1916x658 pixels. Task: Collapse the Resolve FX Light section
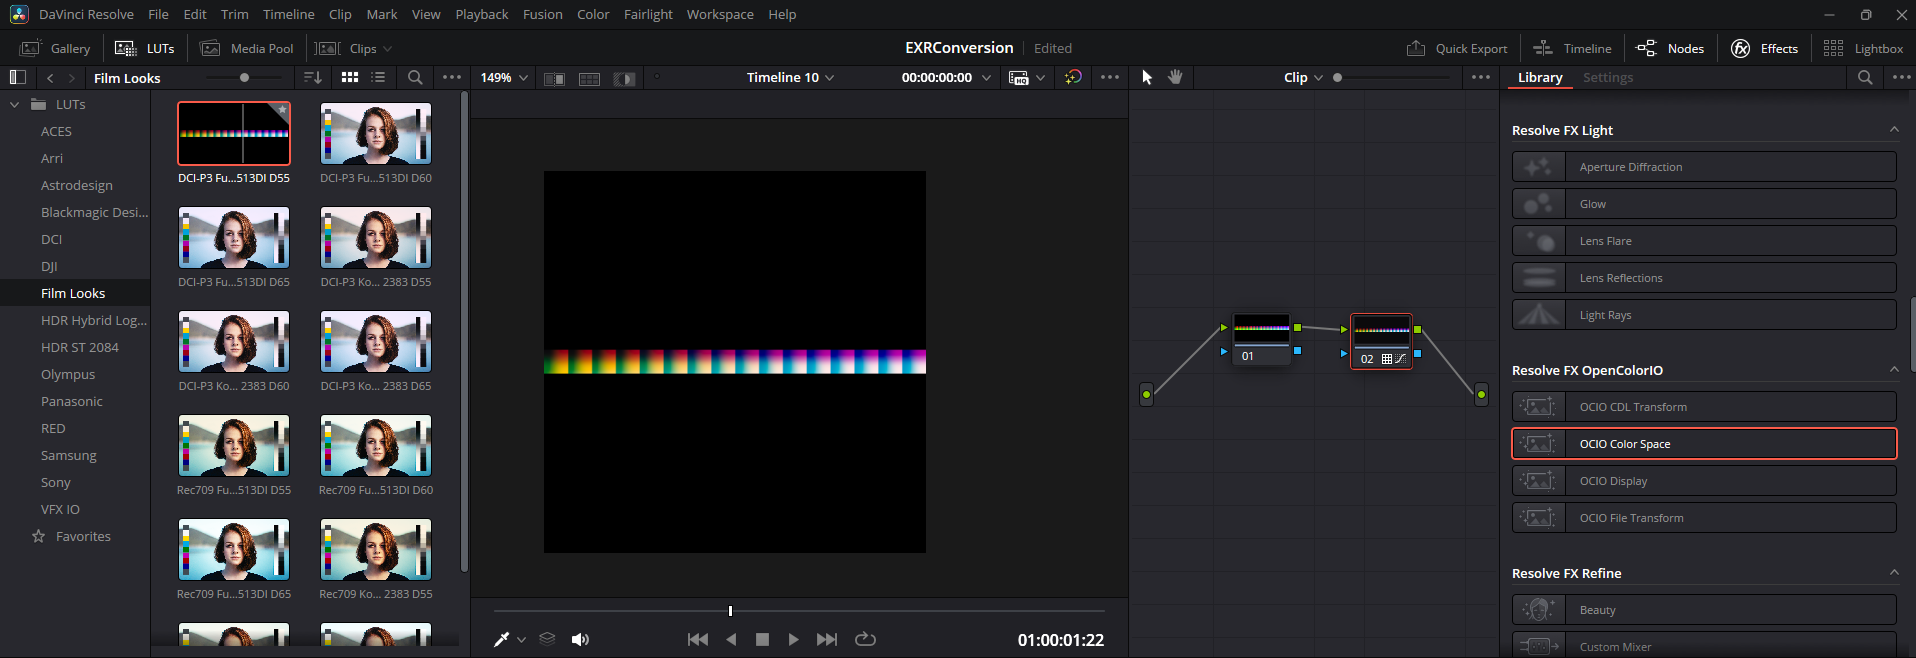(x=1894, y=130)
